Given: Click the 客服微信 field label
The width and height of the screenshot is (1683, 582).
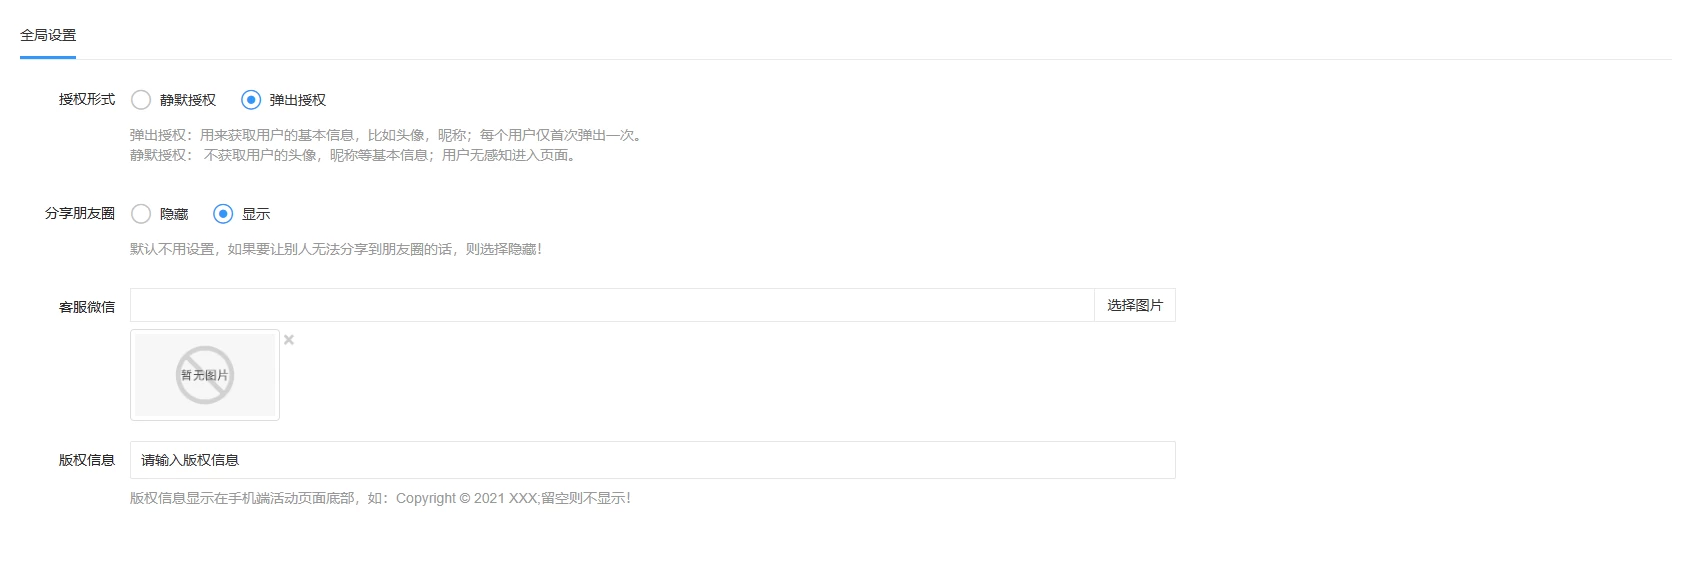Looking at the screenshot, I should (87, 307).
